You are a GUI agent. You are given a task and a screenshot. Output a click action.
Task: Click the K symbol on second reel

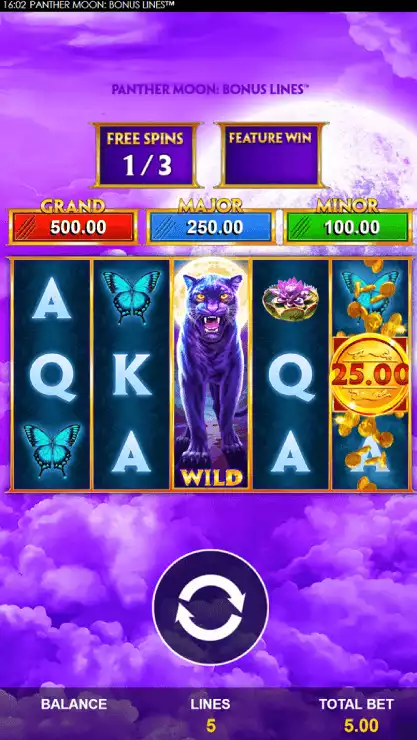tap(132, 376)
